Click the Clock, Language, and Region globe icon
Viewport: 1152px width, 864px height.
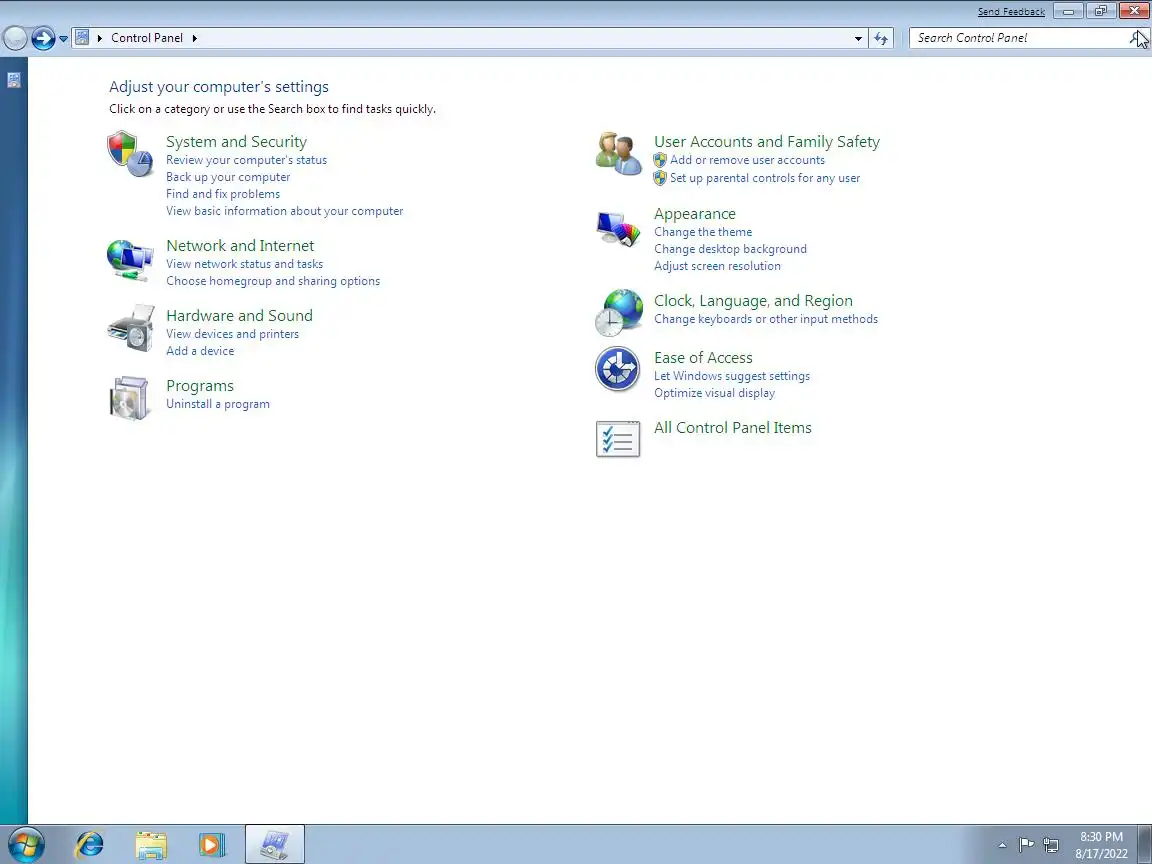point(619,312)
